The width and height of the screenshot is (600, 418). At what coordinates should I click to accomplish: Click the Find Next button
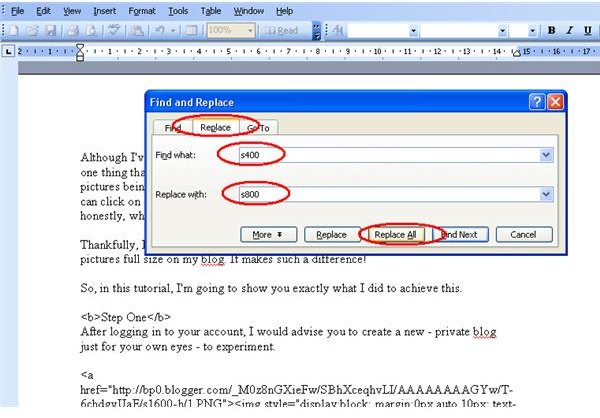click(460, 235)
